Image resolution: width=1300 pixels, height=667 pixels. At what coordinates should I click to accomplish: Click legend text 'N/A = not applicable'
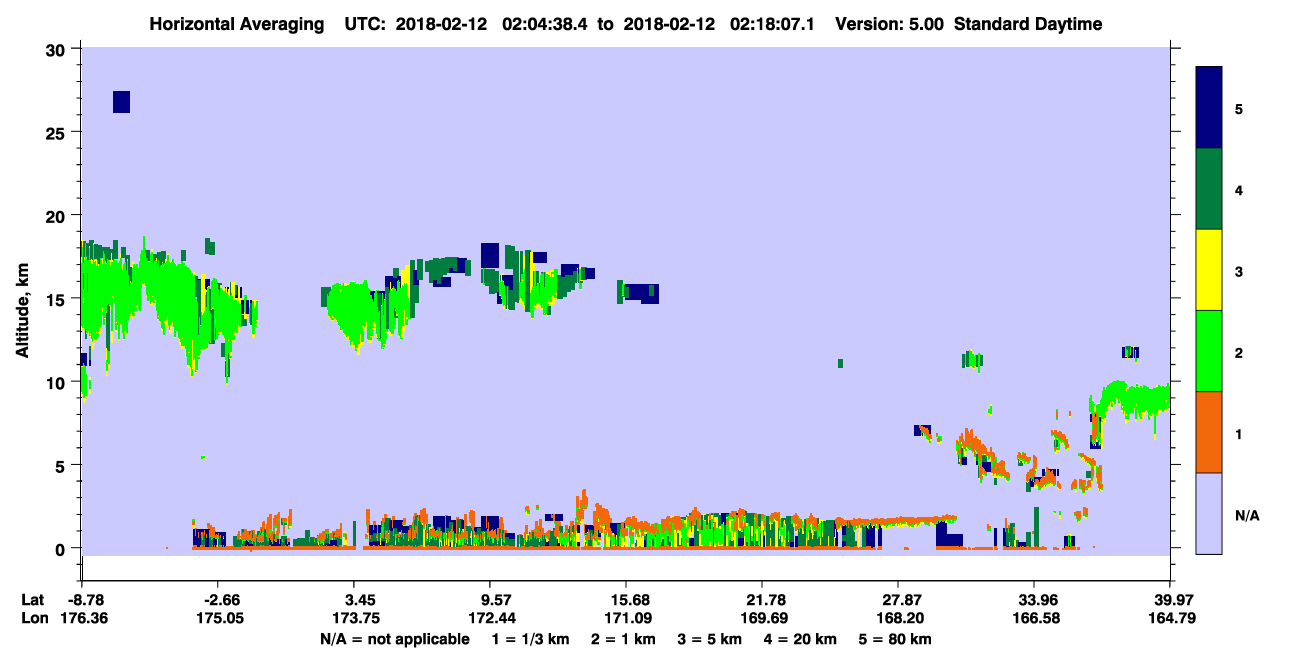[394, 639]
